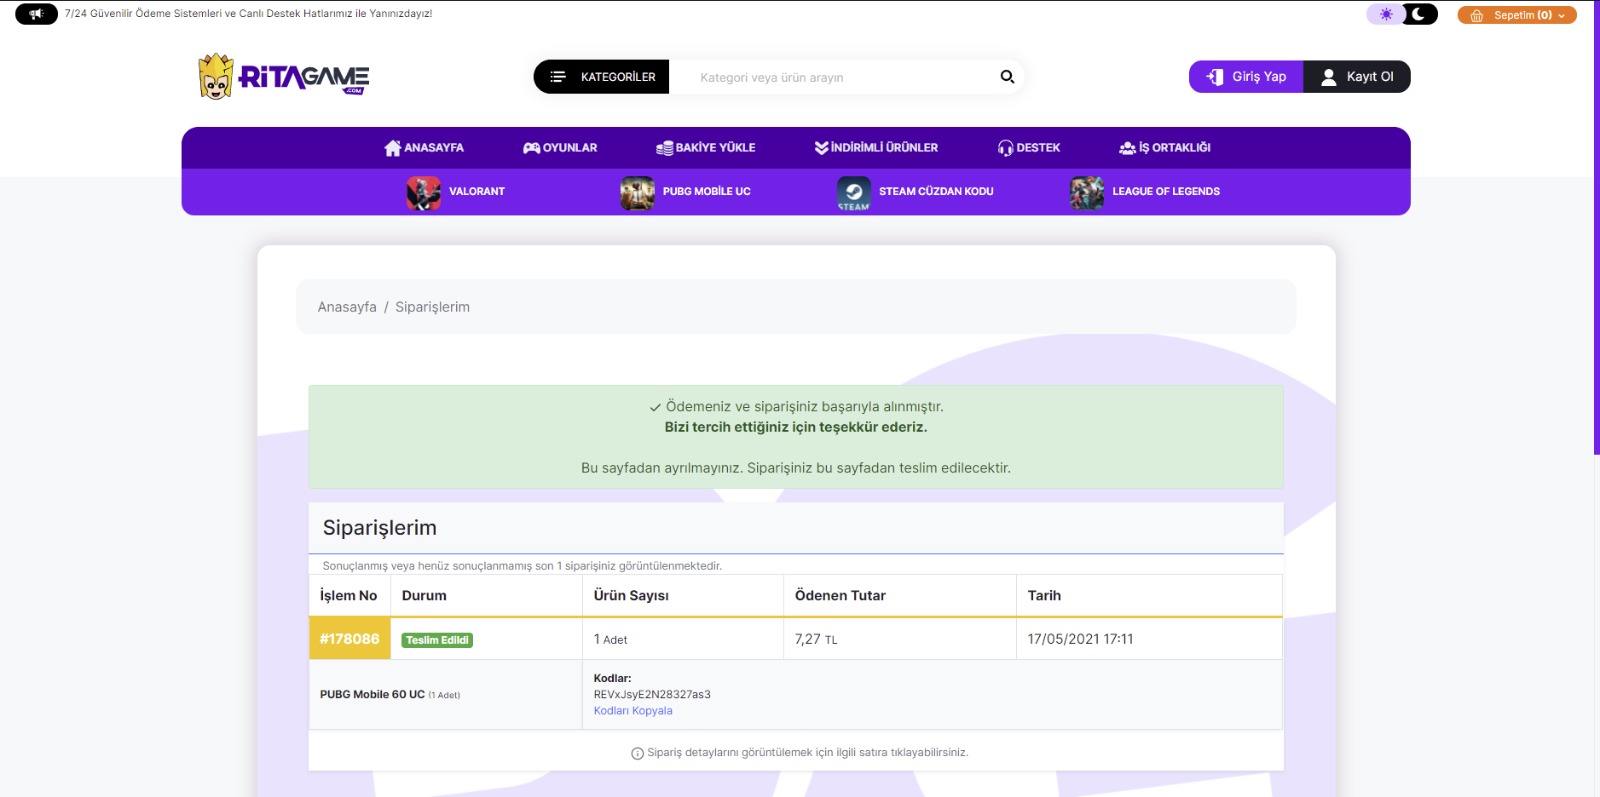Click the Kayıt Ol button
Viewport: 1600px width, 797px height.
(x=1357, y=77)
